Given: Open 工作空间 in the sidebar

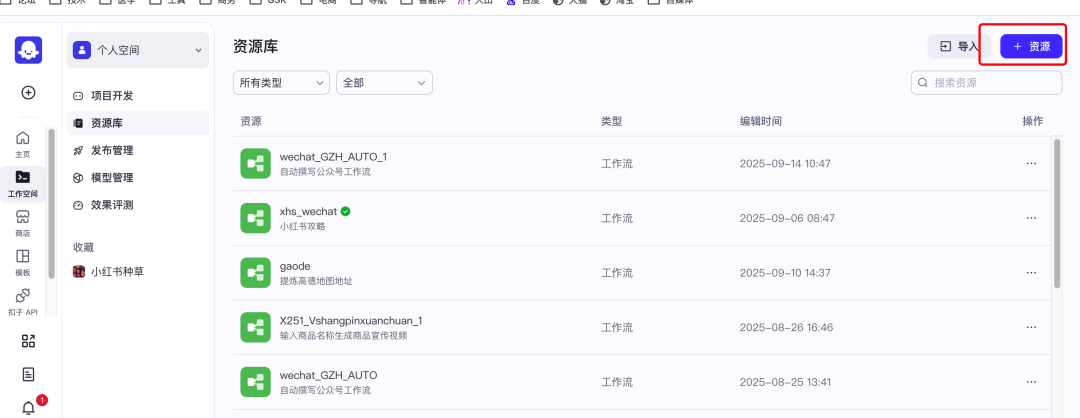Looking at the screenshot, I should 23,183.
